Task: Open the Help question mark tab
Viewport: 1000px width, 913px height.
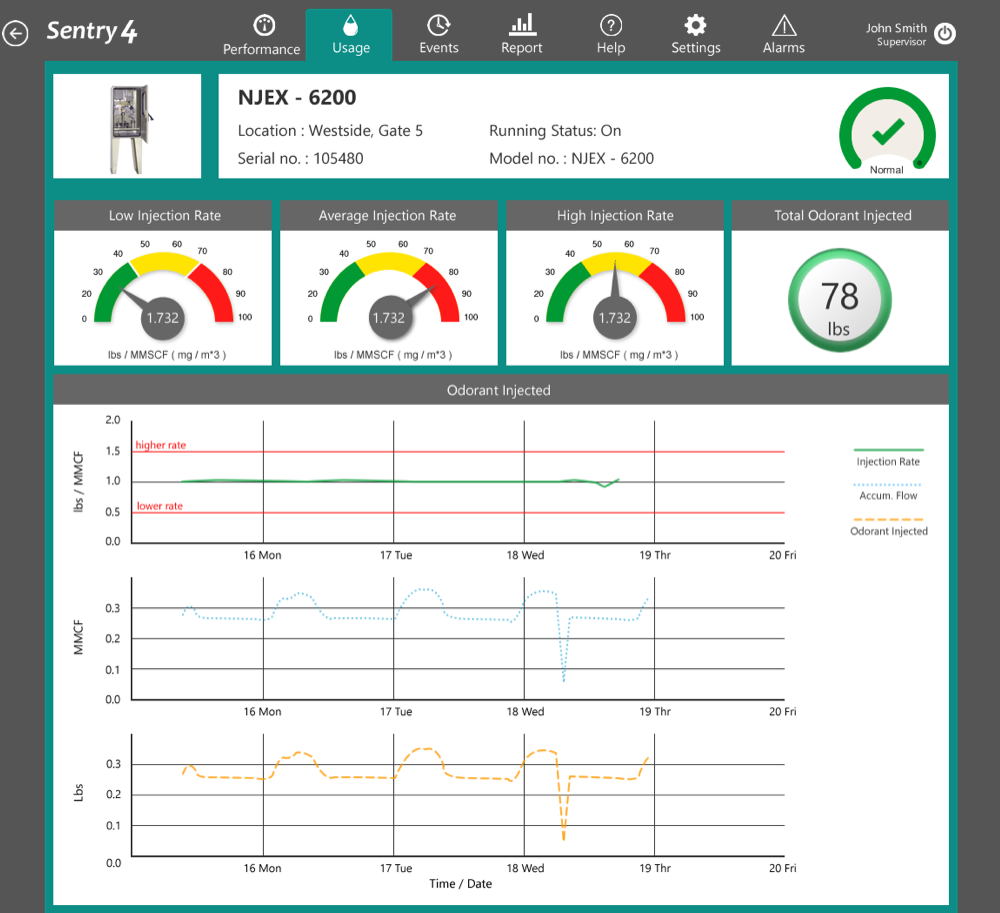Action: 611,35
